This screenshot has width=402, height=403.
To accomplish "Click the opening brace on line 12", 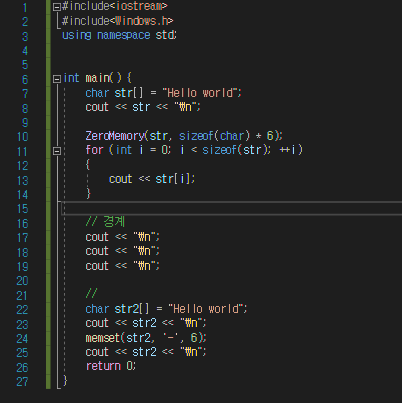I will [x=88, y=165].
